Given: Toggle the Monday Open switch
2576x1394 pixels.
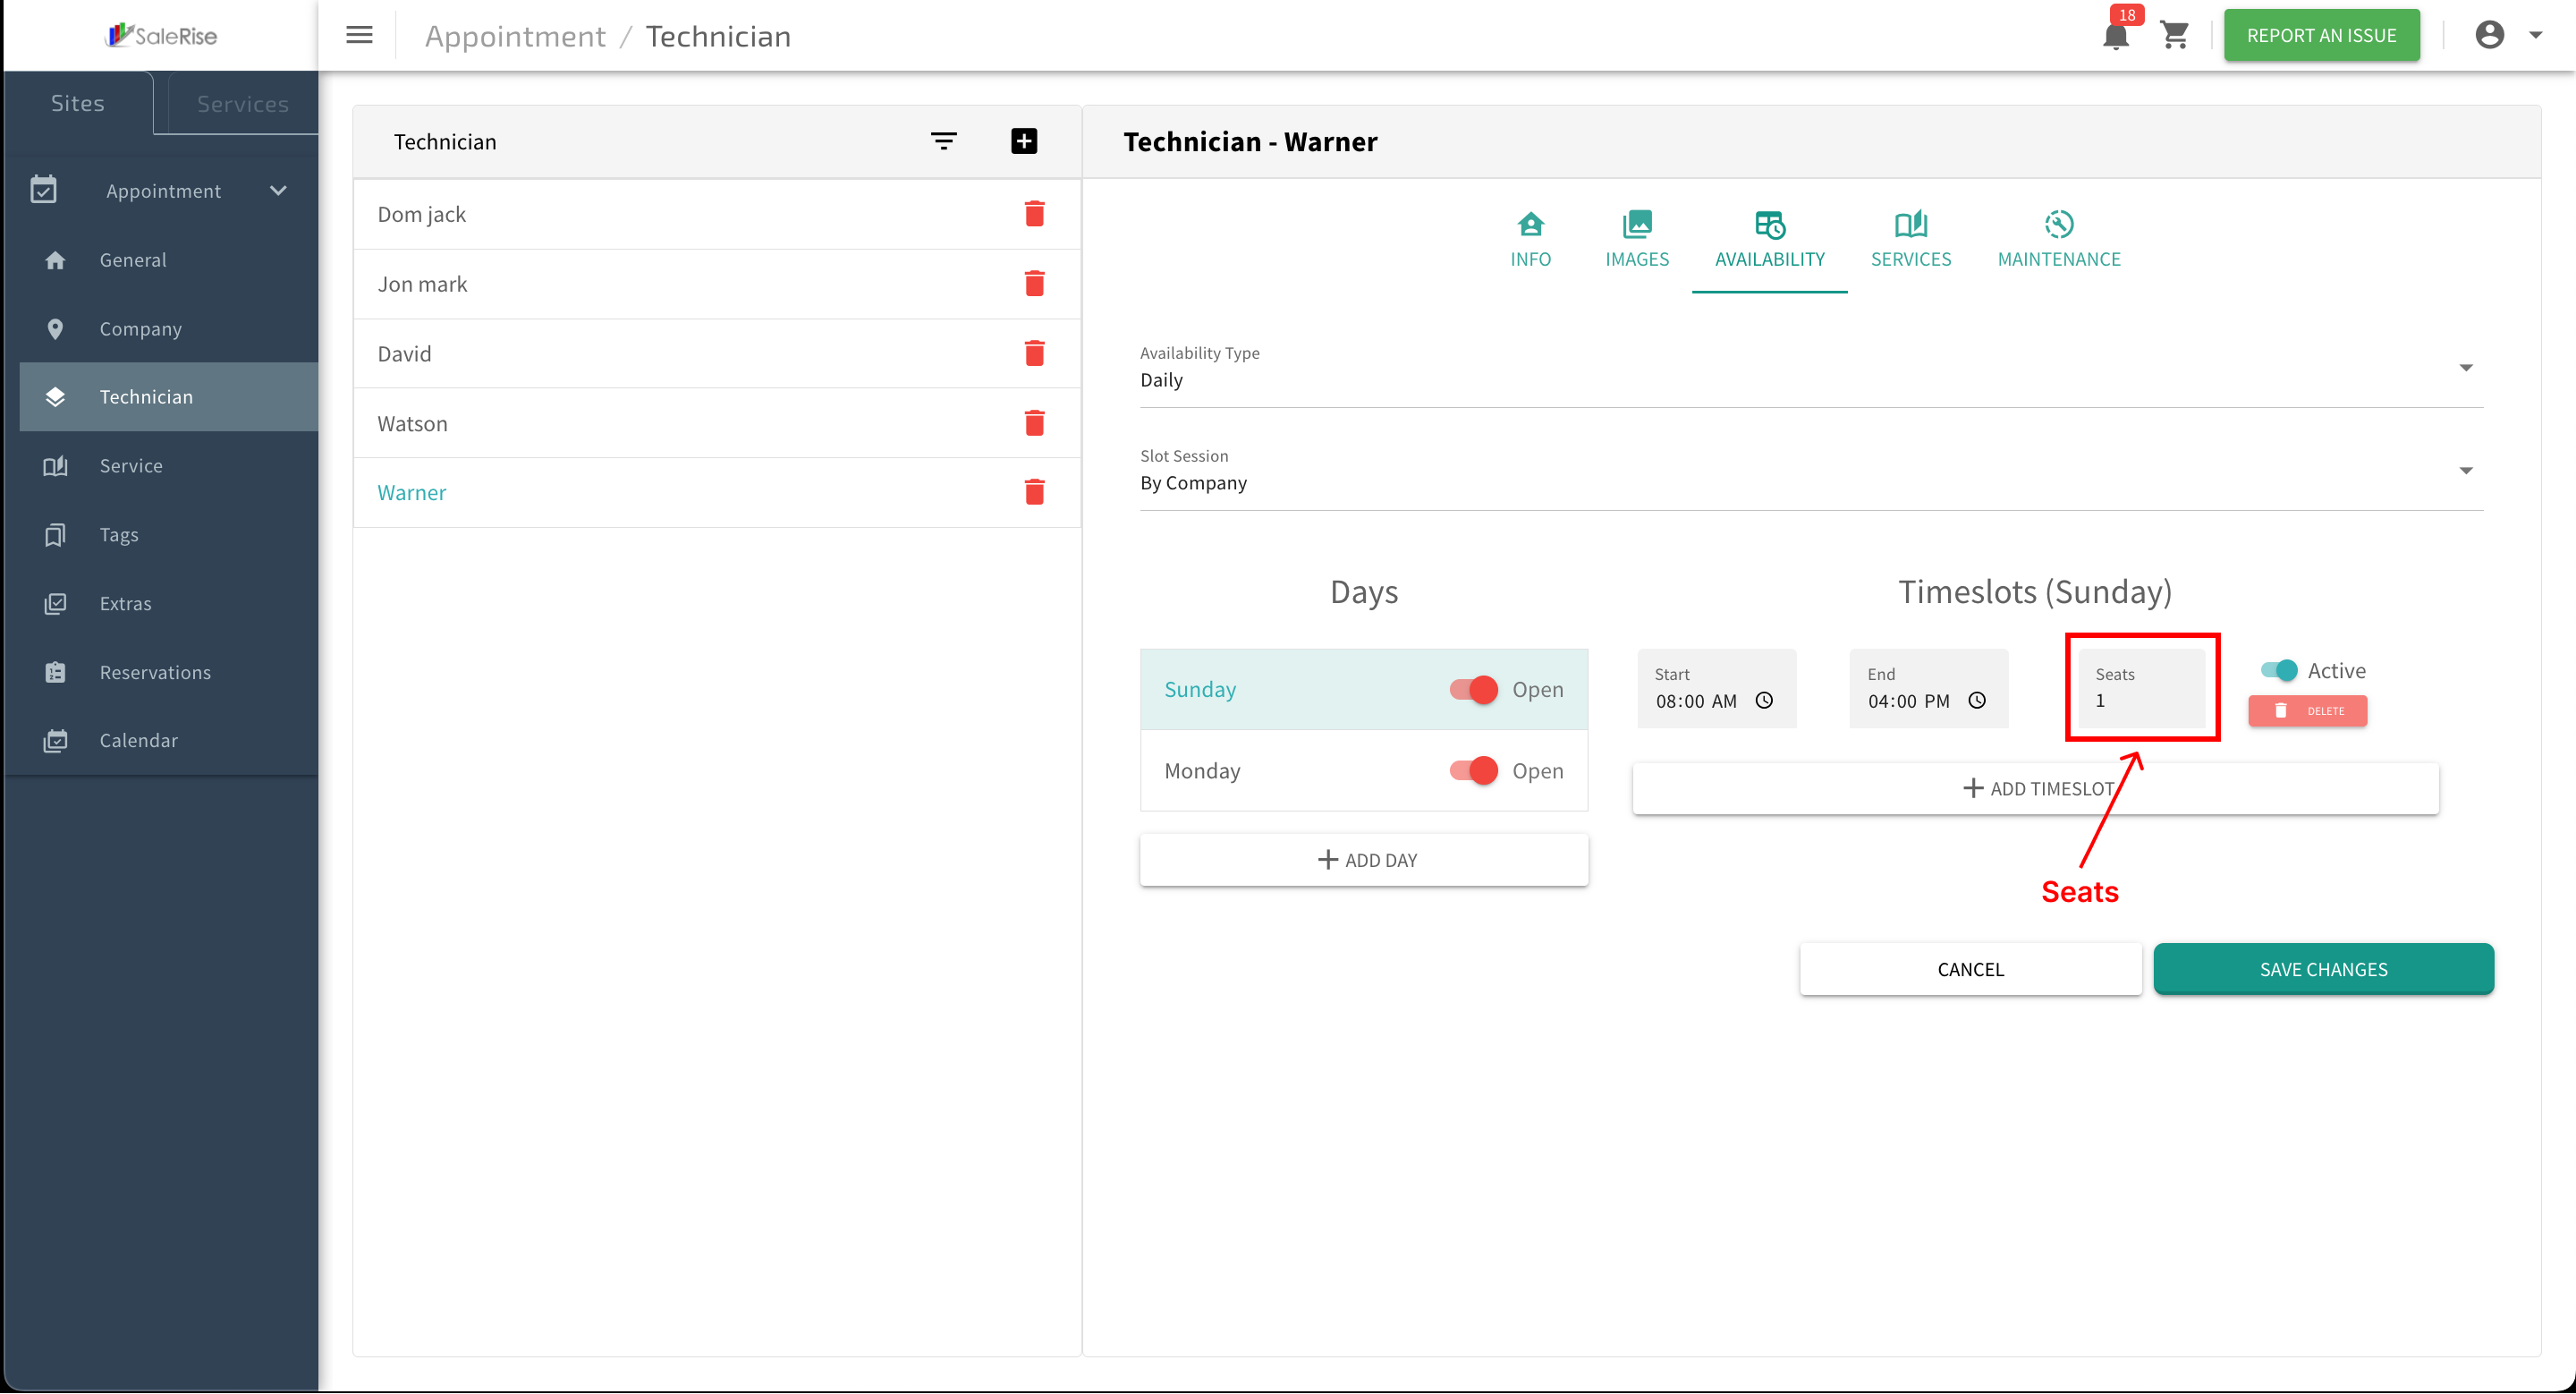Looking at the screenshot, I should pos(1473,770).
